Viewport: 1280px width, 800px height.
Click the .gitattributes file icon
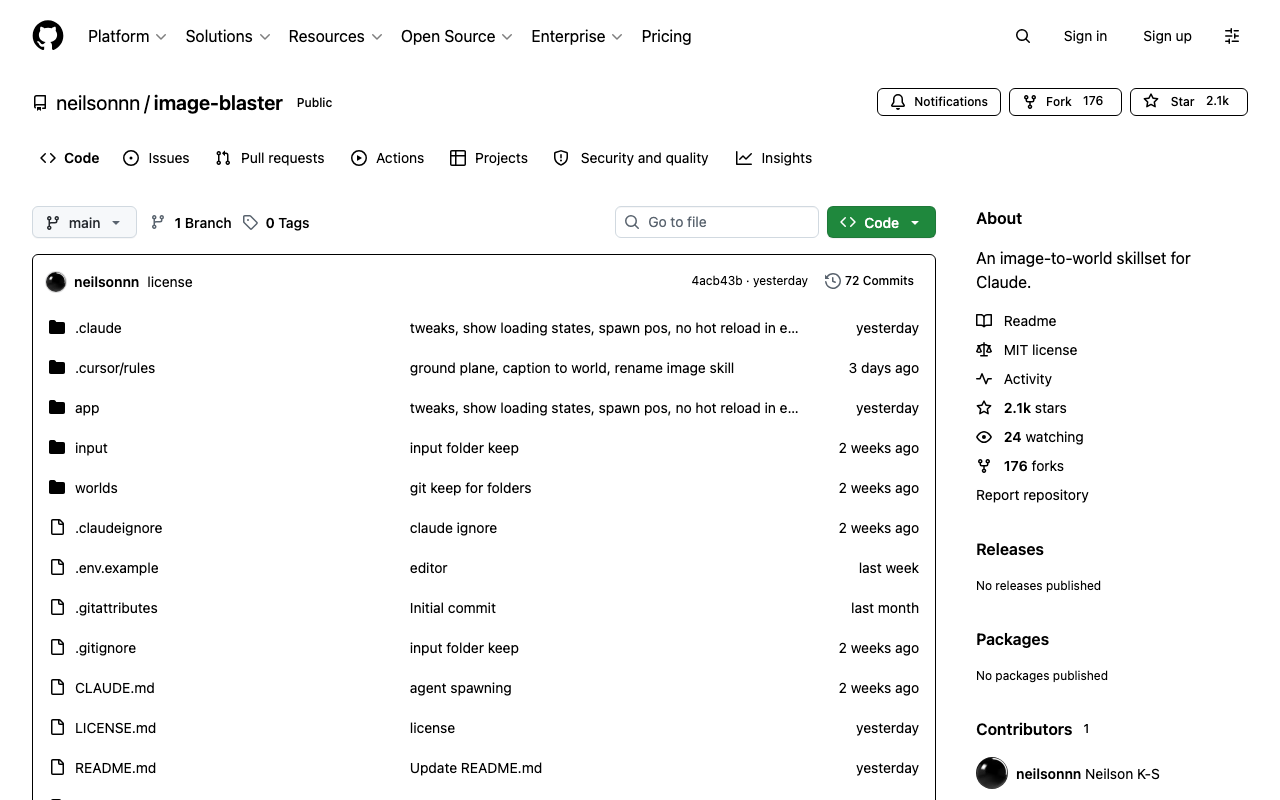[57, 608]
